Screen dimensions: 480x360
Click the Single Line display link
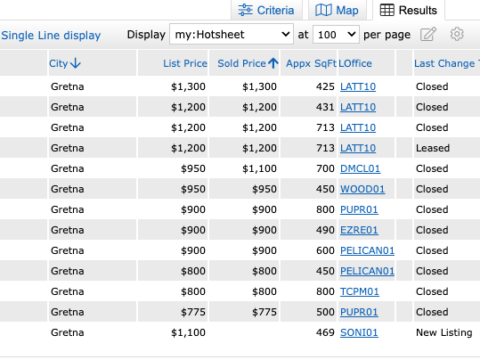point(51,35)
